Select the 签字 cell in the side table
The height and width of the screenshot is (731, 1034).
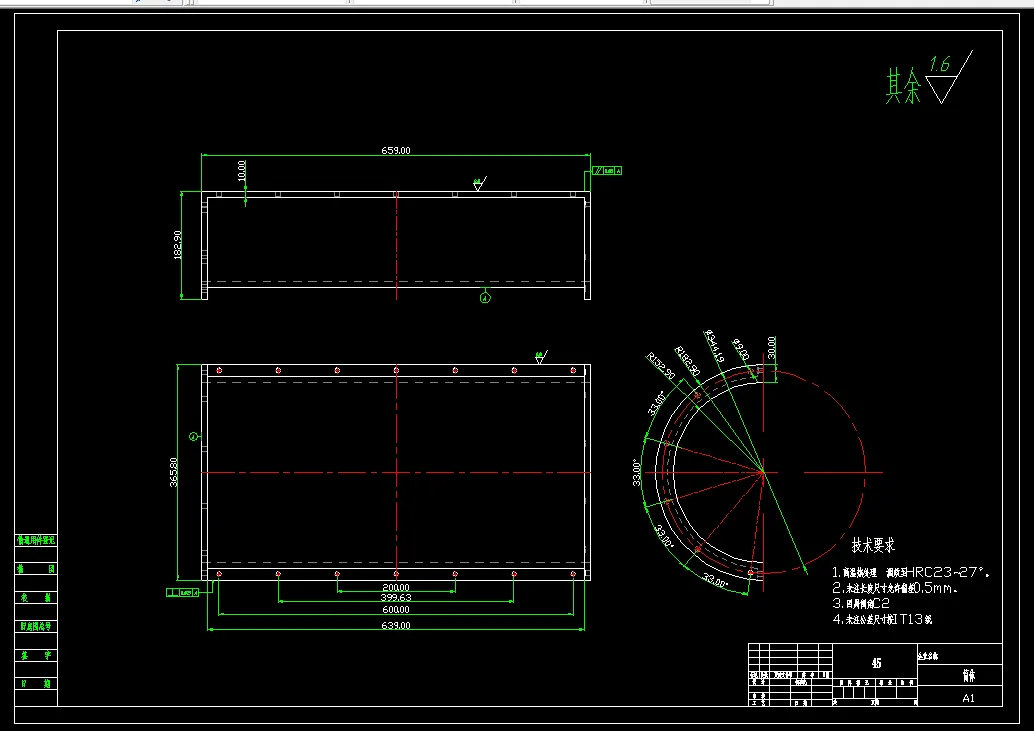36,655
